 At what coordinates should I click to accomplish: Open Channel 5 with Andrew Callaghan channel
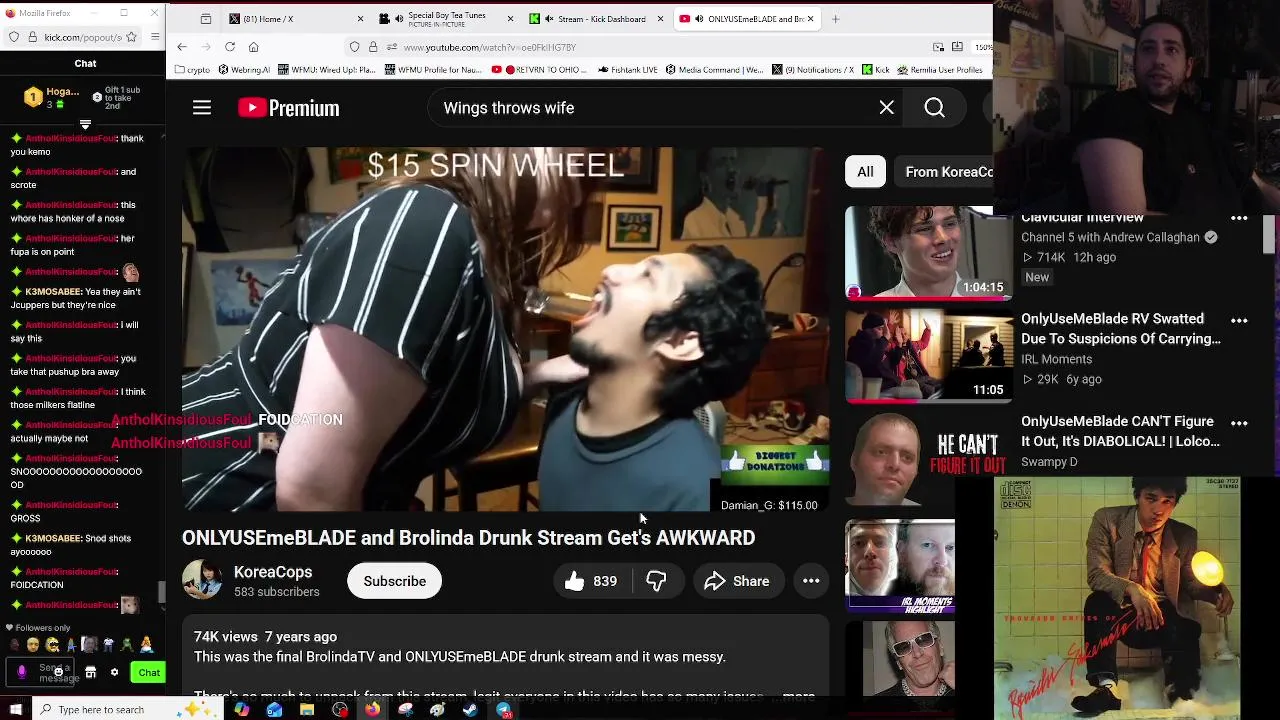coord(1110,238)
